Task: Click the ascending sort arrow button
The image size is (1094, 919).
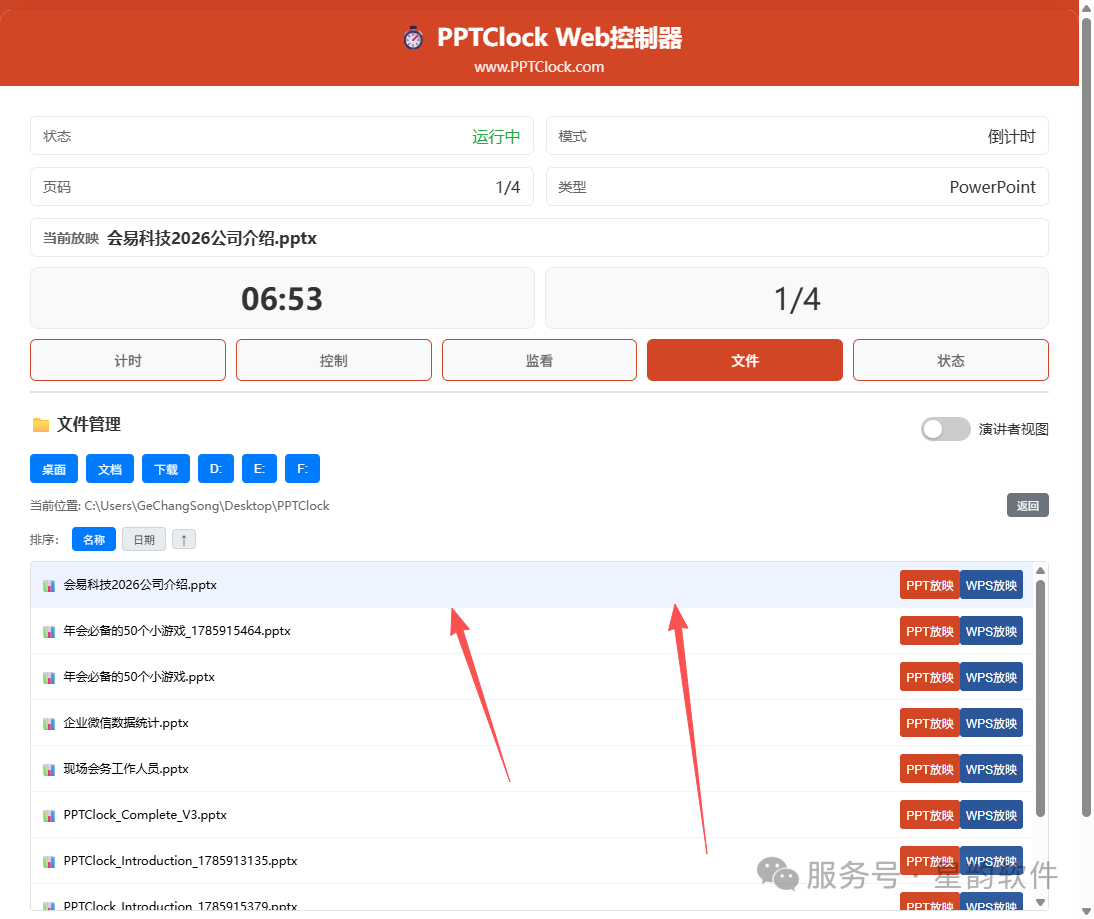Action: (x=183, y=539)
